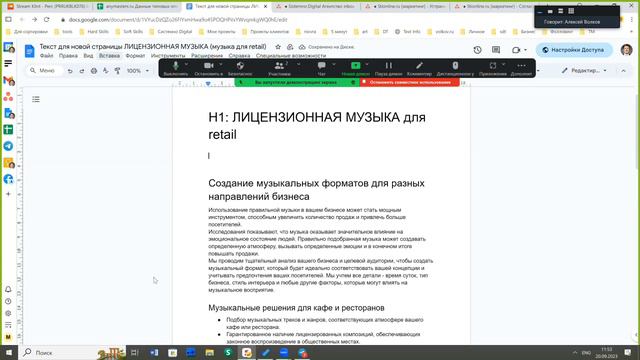Open Zoom More options ellipsis
640x360 pixels.
click(x=521, y=68)
